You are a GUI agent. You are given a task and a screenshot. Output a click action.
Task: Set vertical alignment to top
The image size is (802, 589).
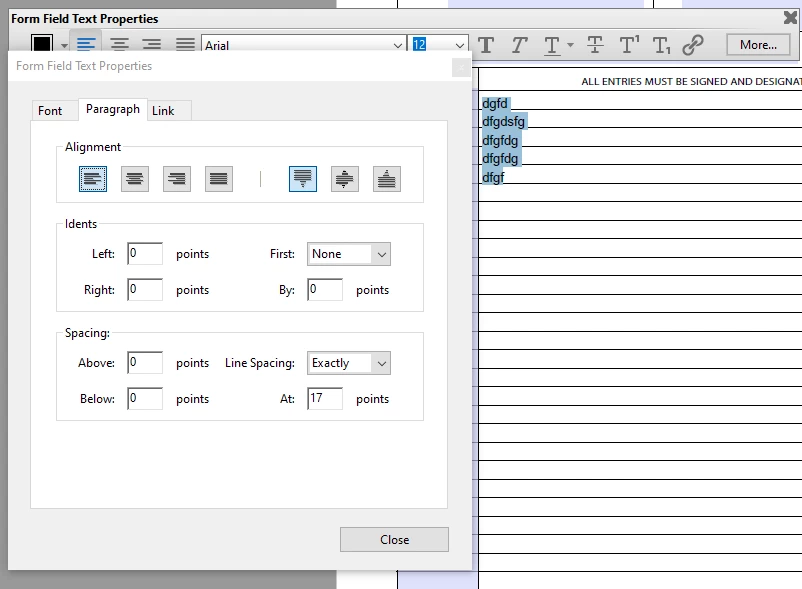[x=303, y=179]
